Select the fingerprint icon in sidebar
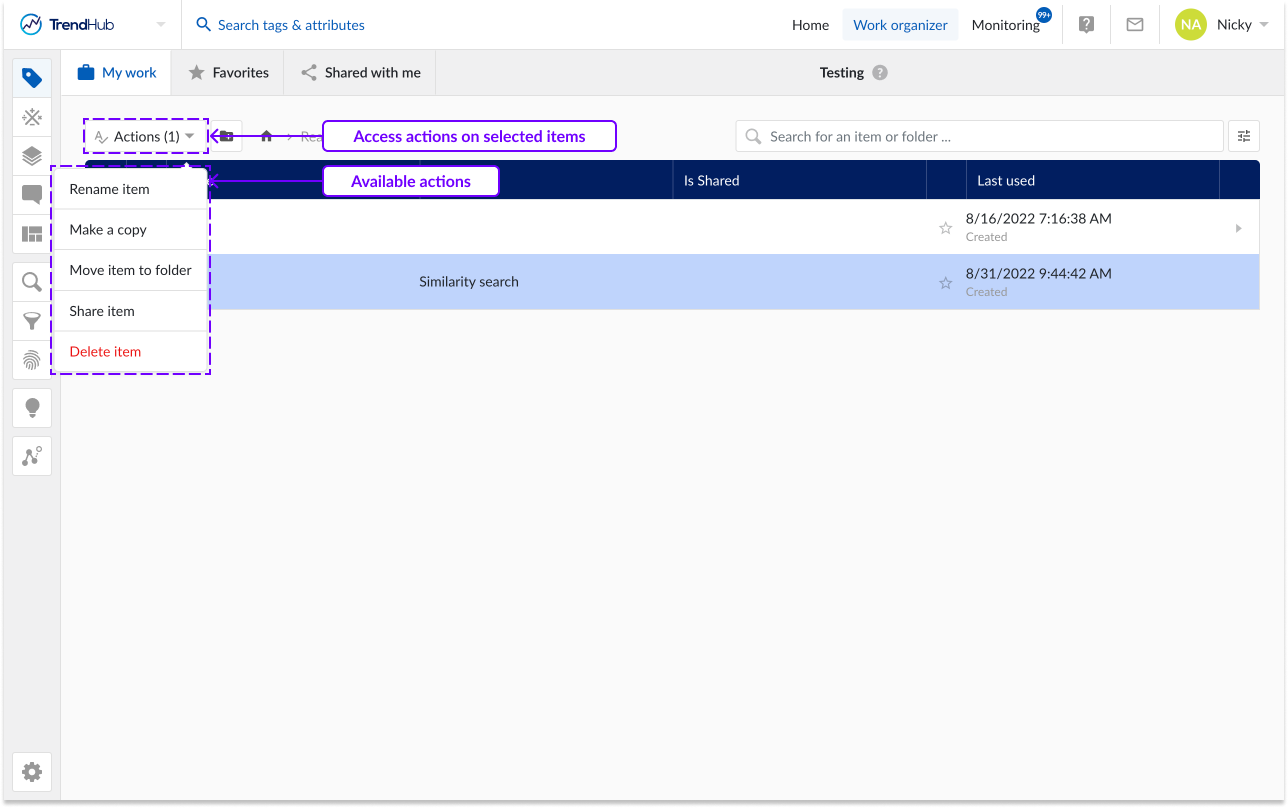Image resolution: width=1288 pixels, height=808 pixels. click(32, 360)
